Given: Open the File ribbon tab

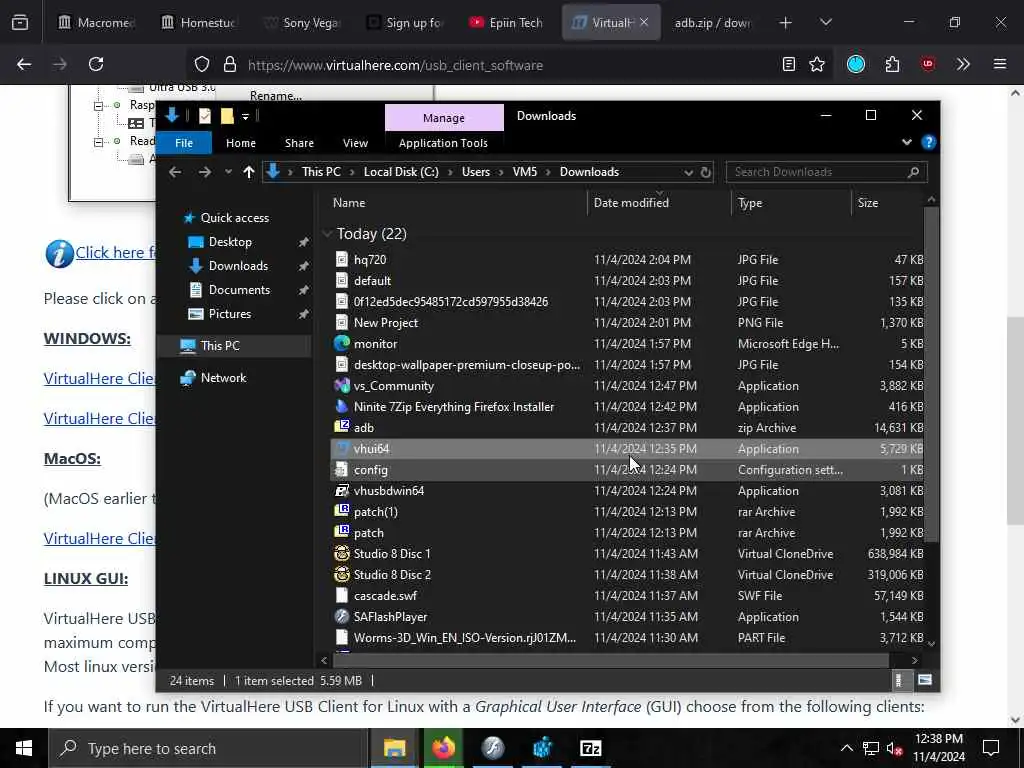Looking at the screenshot, I should pos(184,143).
